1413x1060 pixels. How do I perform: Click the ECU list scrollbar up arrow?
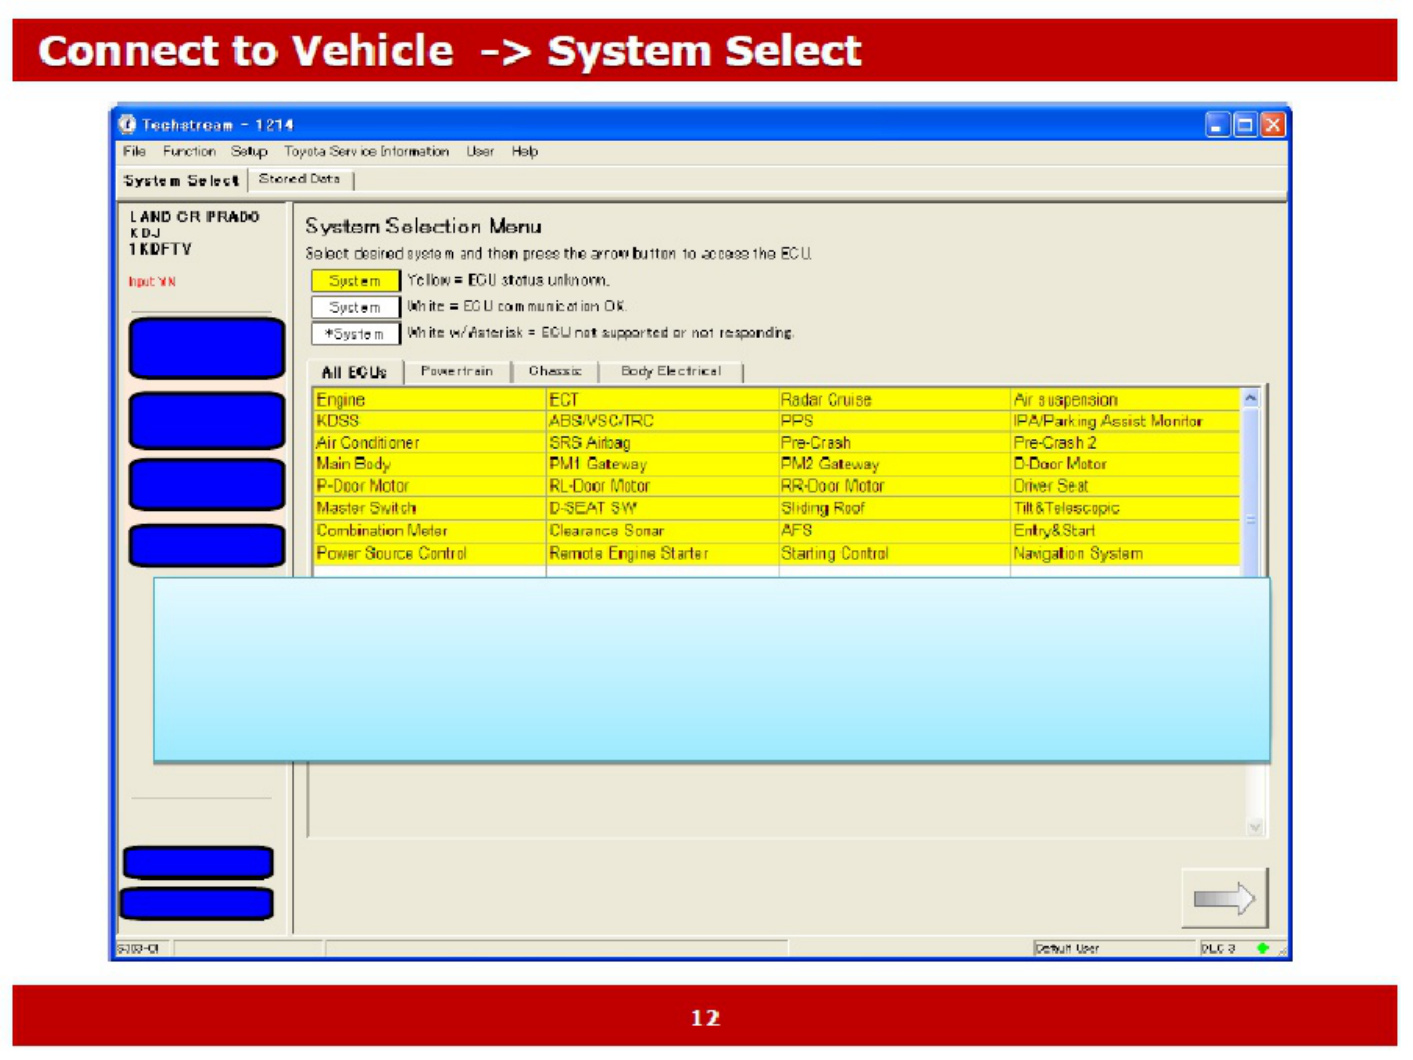pos(1251,398)
